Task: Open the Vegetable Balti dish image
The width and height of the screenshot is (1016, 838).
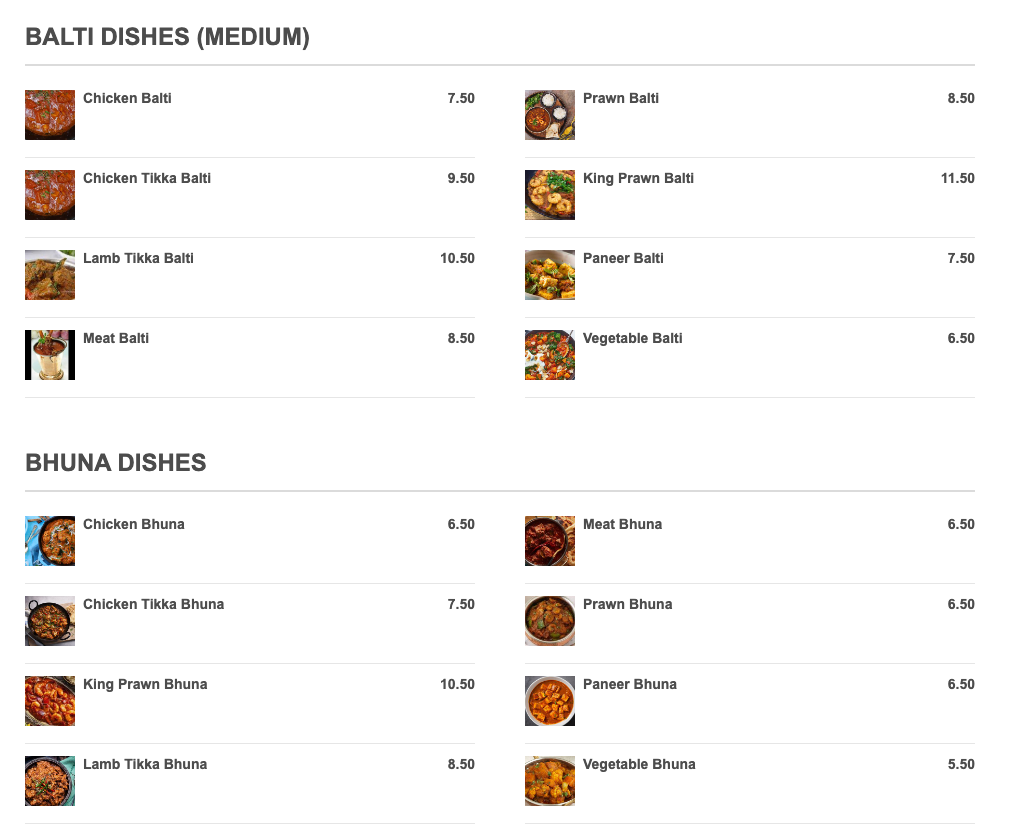Action: [x=550, y=355]
